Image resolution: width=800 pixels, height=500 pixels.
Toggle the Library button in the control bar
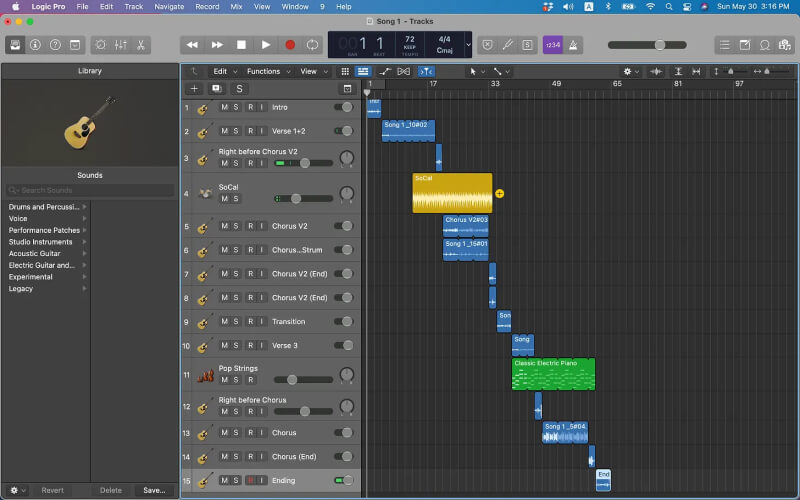coord(15,45)
